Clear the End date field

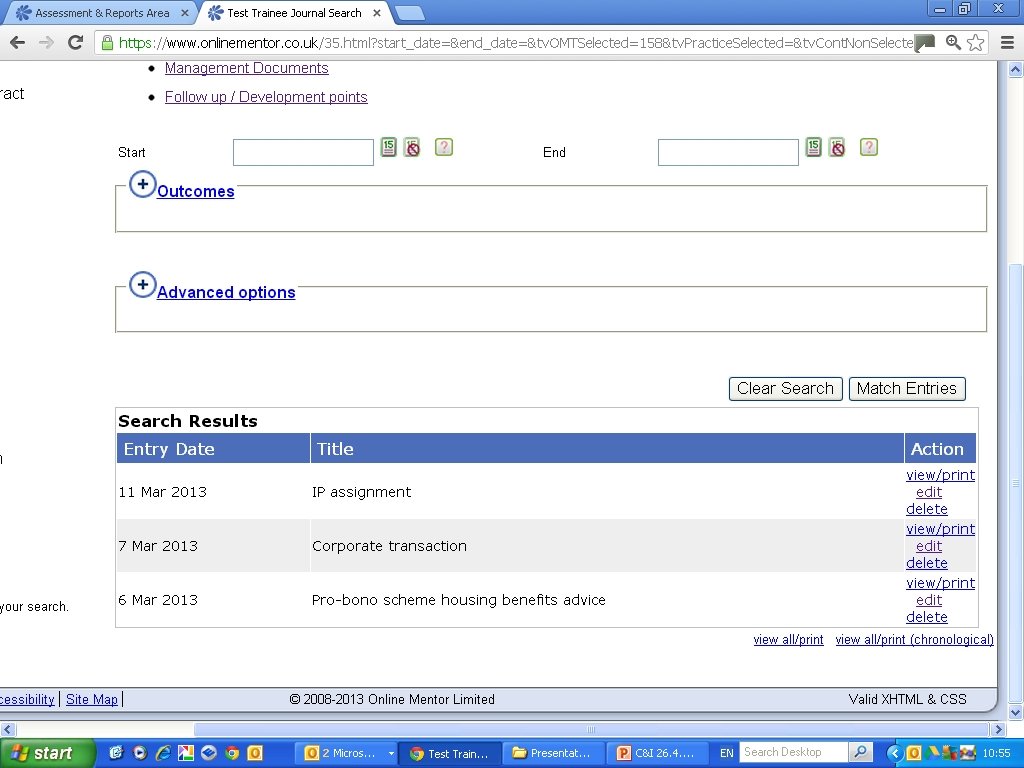[x=837, y=148]
